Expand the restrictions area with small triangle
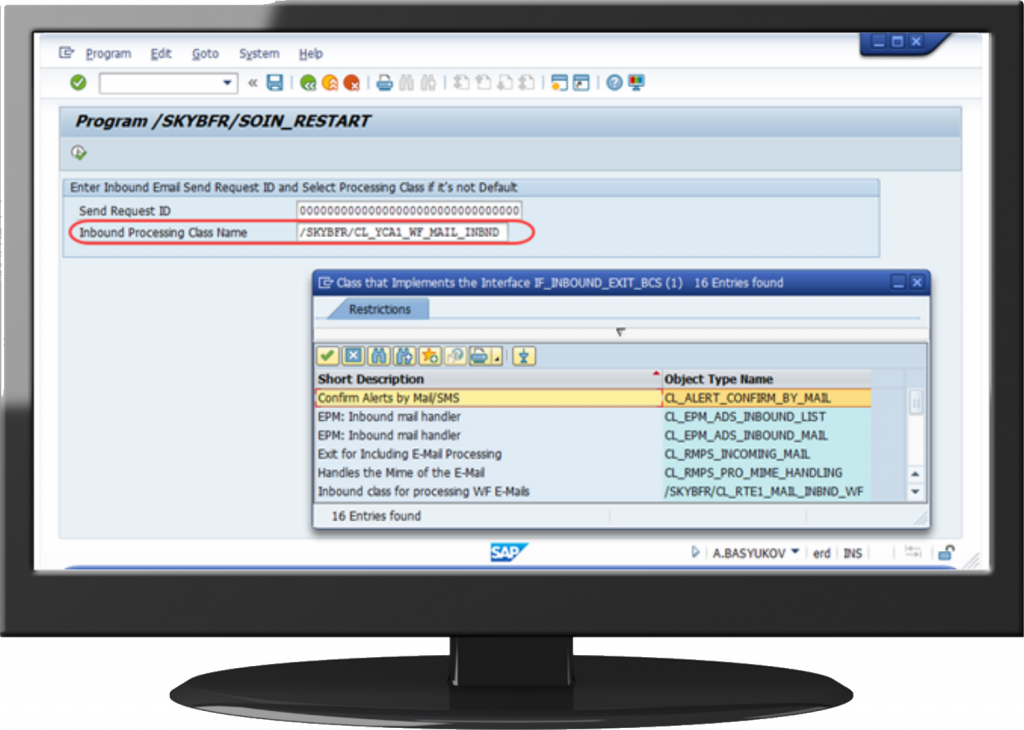 click(x=620, y=332)
